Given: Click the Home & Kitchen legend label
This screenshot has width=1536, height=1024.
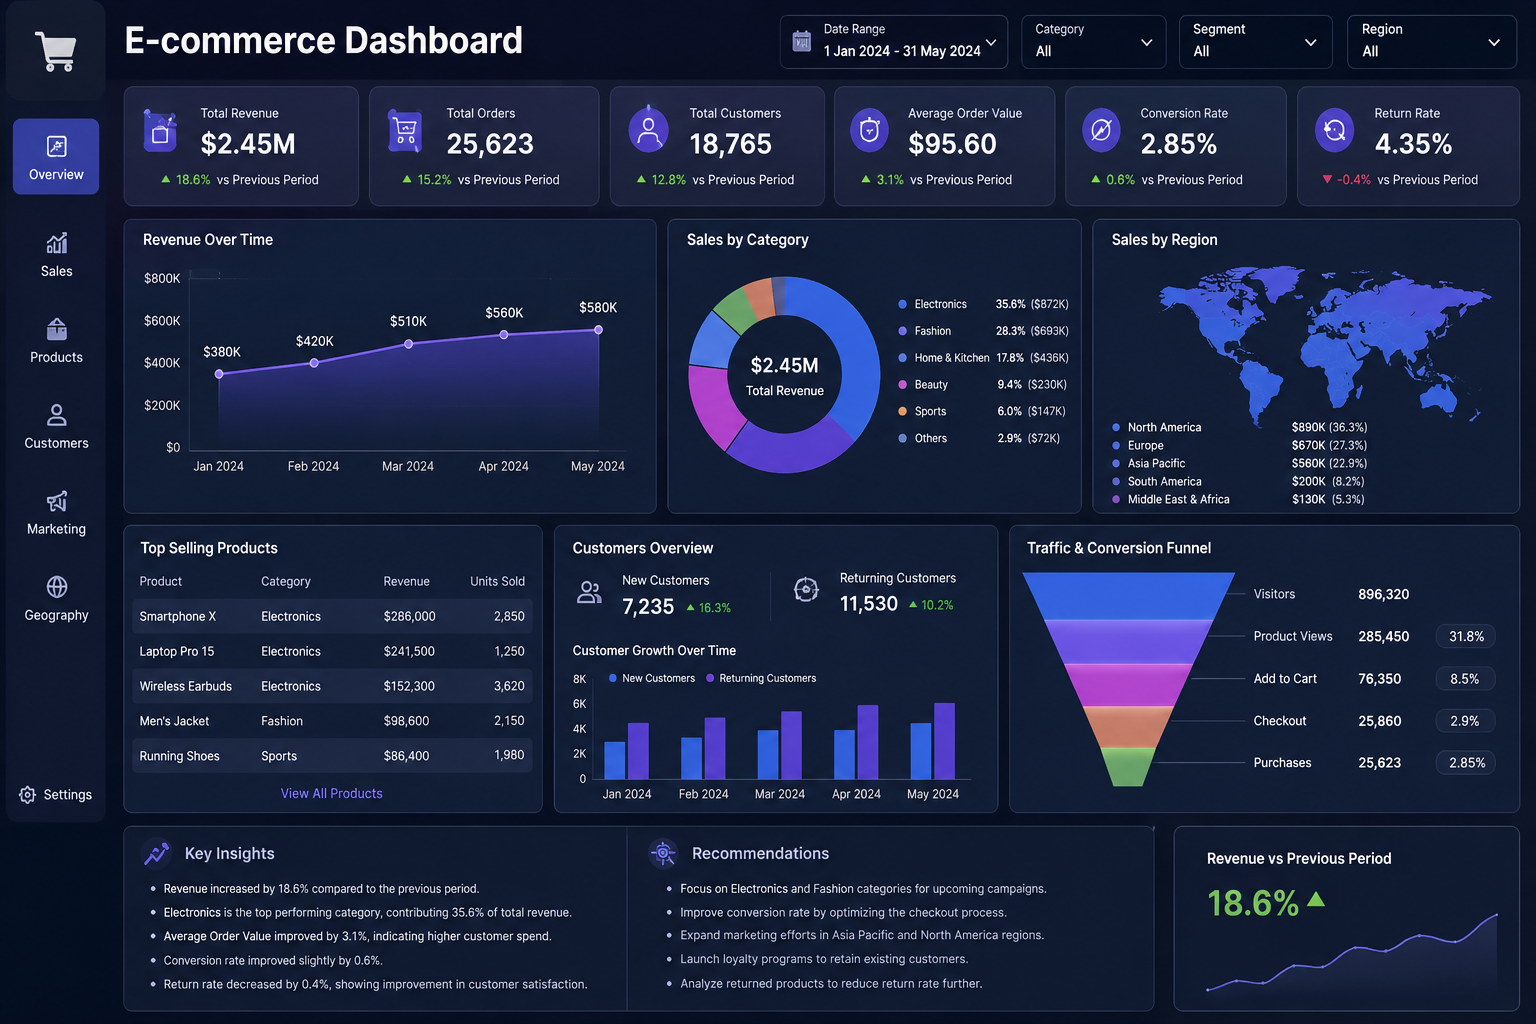Looking at the screenshot, I should (x=952, y=358).
